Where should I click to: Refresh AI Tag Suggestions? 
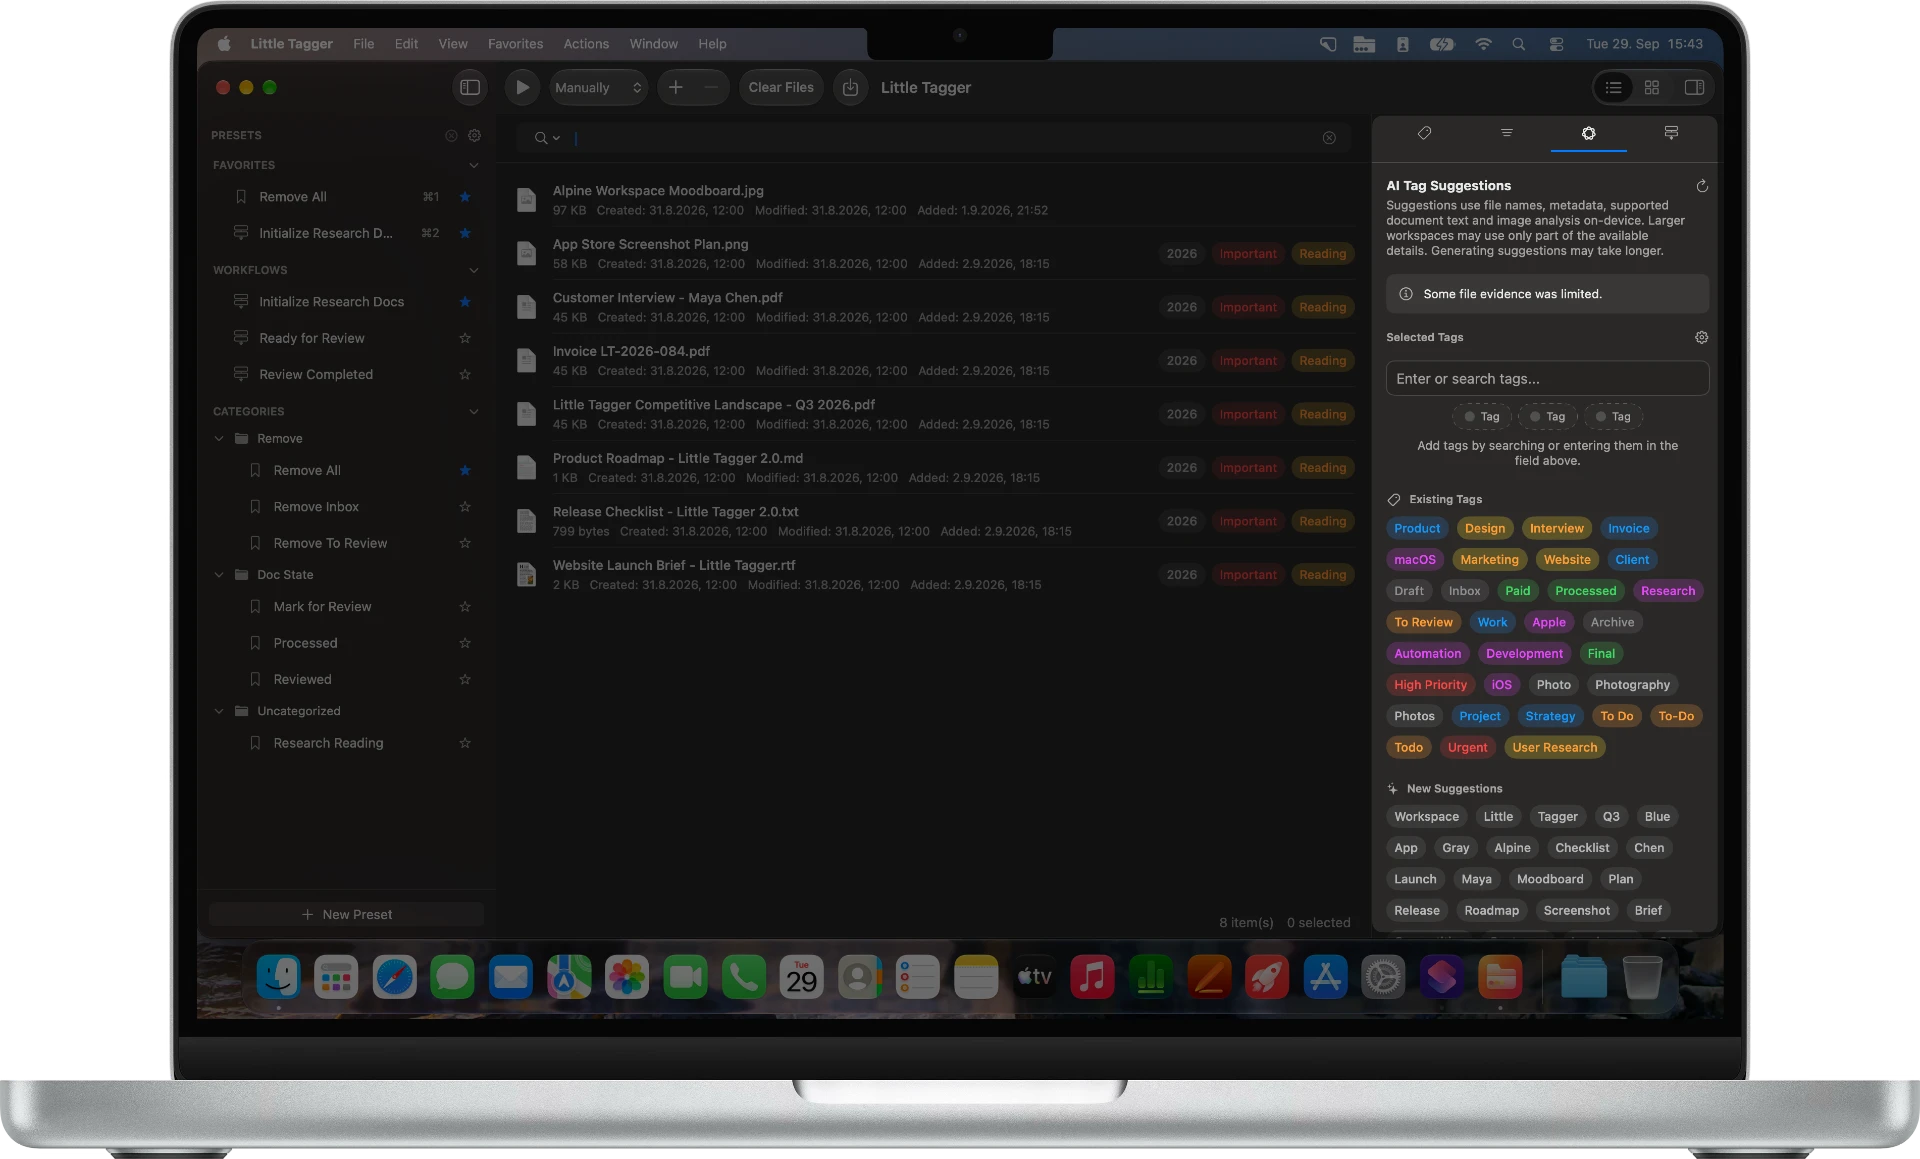point(1702,186)
